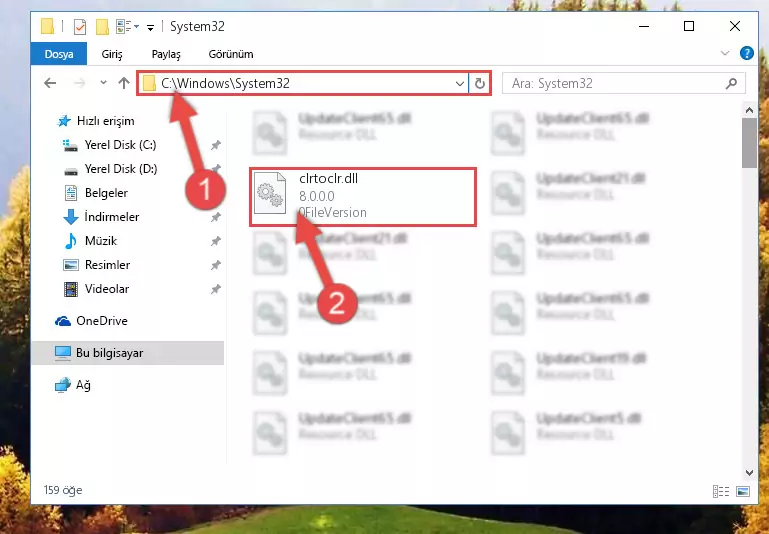769x534 pixels.
Task: Click the Ağ network icon
Action: tap(63, 385)
